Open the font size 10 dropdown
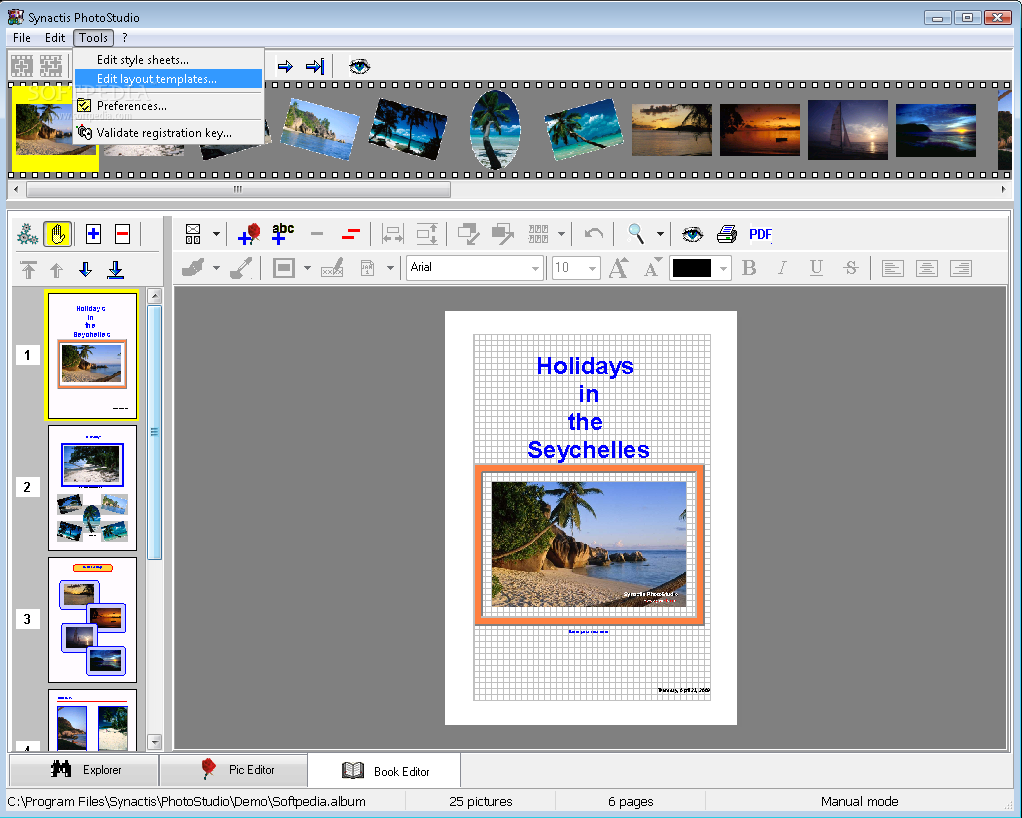Image resolution: width=1022 pixels, height=818 pixels. point(576,267)
